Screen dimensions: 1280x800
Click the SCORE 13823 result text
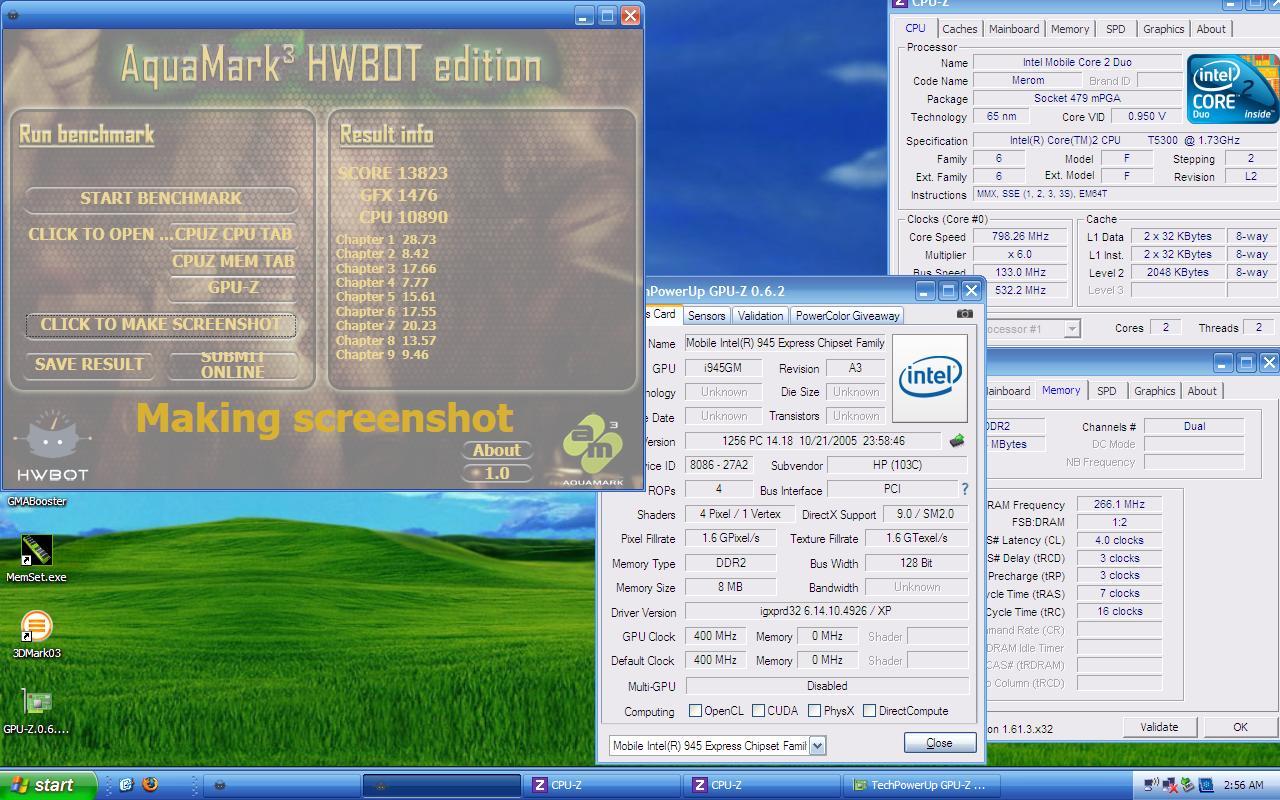[x=392, y=173]
